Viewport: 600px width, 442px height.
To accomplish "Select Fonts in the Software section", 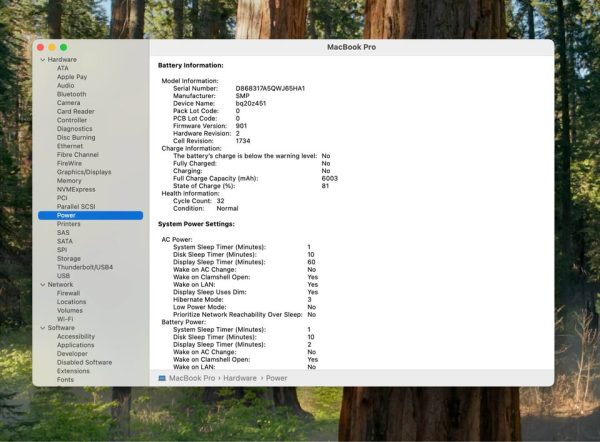I will coord(65,379).
